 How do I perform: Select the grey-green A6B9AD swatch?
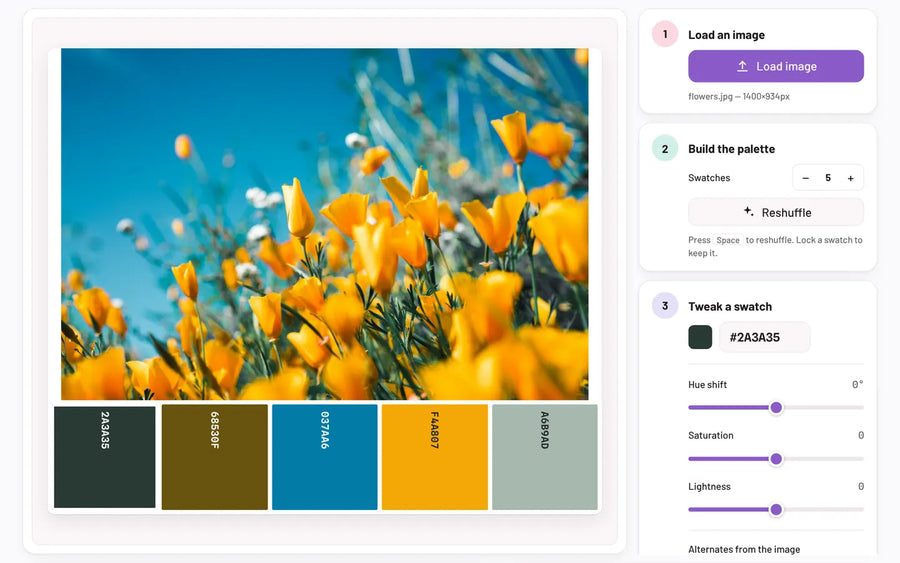pyautogui.click(x=545, y=457)
